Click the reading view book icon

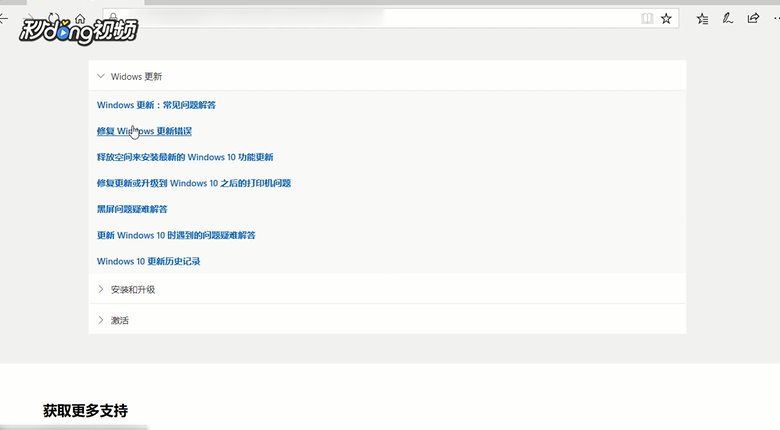tap(647, 19)
